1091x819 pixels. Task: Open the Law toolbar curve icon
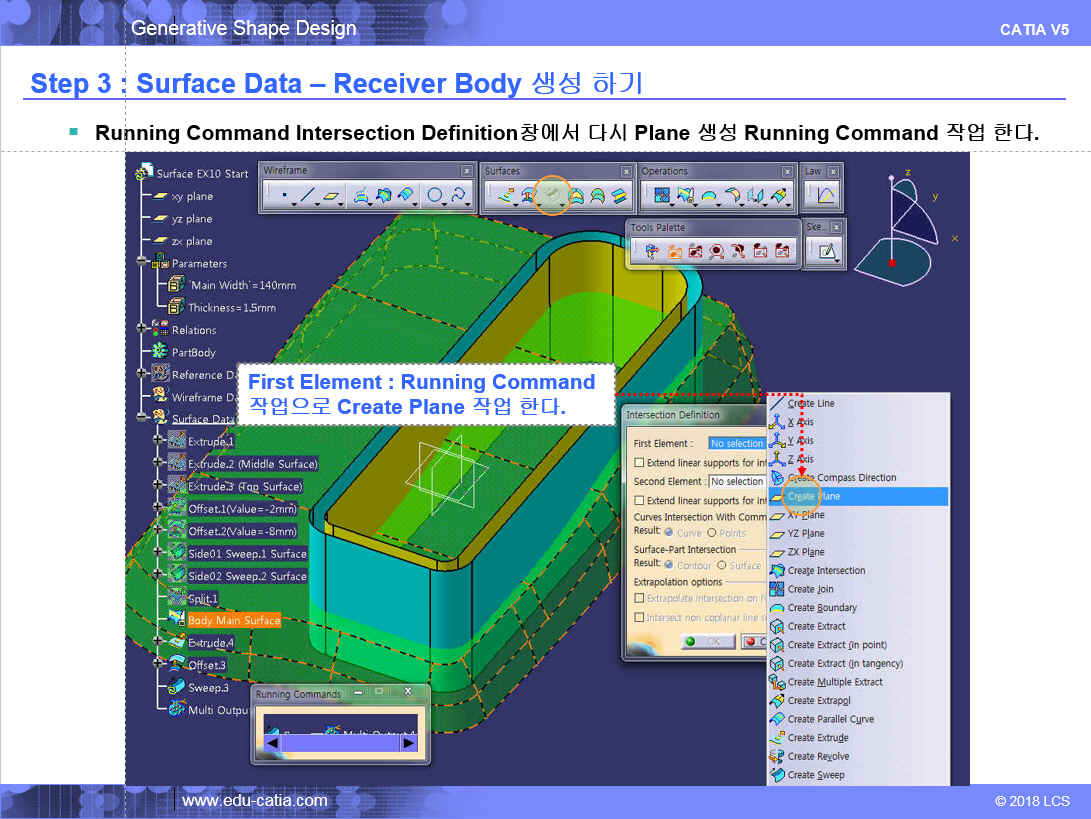[826, 196]
